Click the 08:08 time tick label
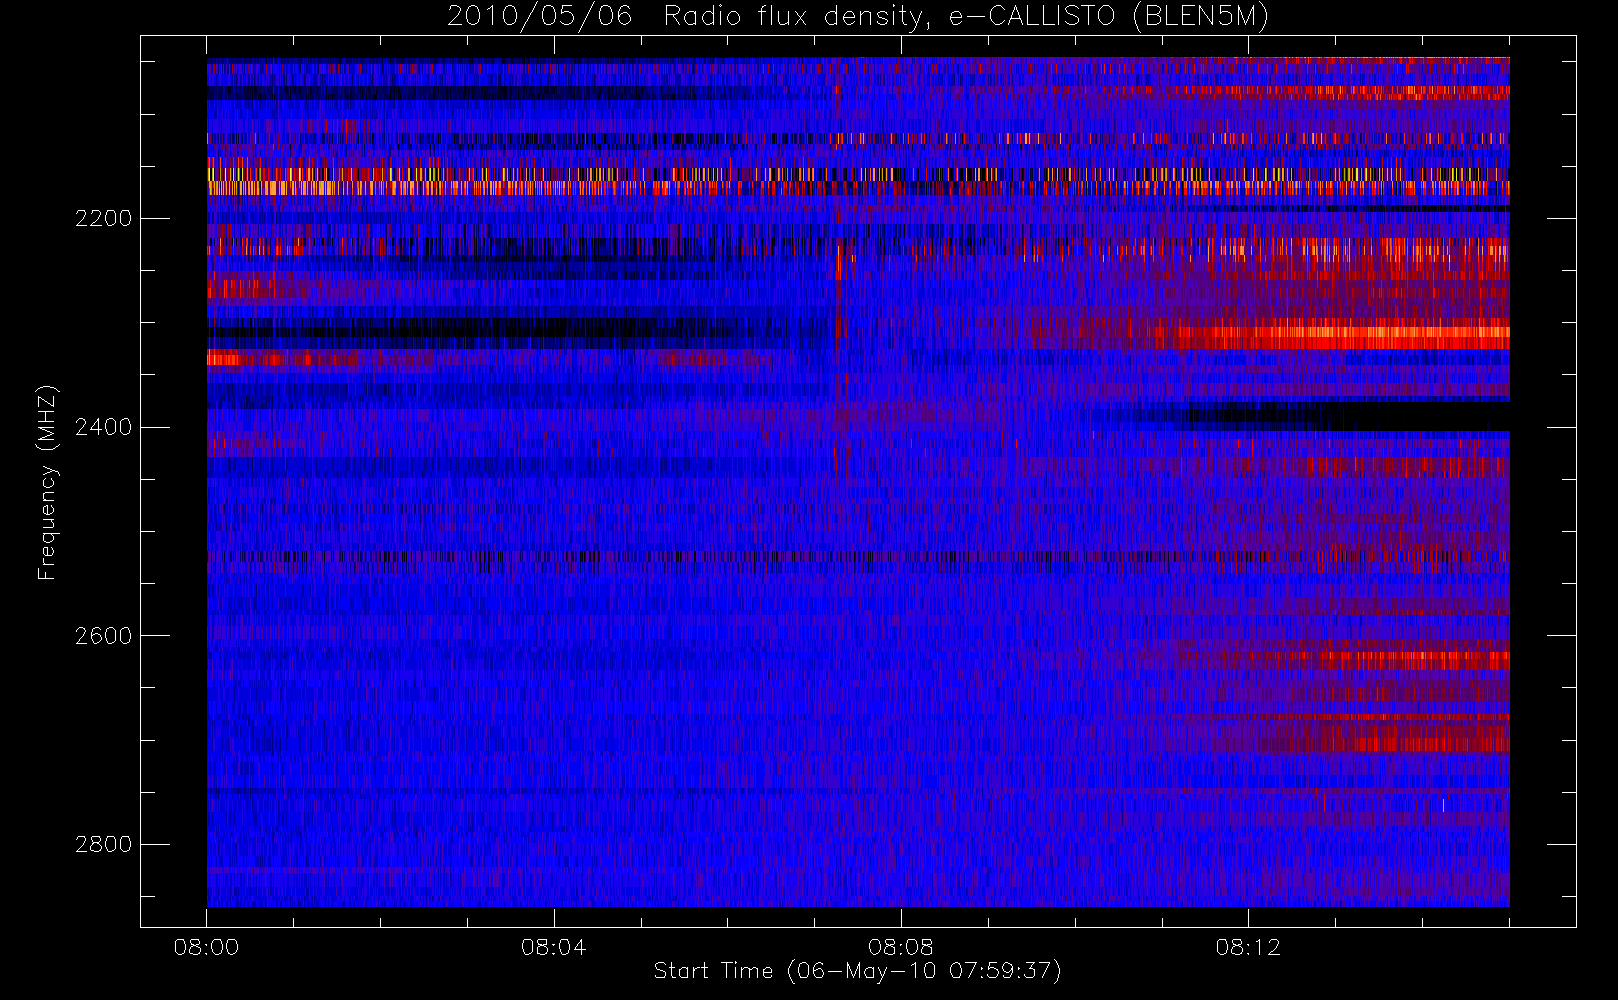The width and height of the screenshot is (1618, 1000). 900,947
